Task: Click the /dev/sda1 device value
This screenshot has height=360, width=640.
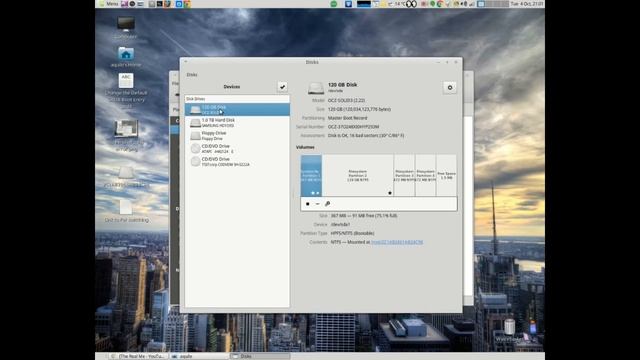Action: (x=340, y=224)
